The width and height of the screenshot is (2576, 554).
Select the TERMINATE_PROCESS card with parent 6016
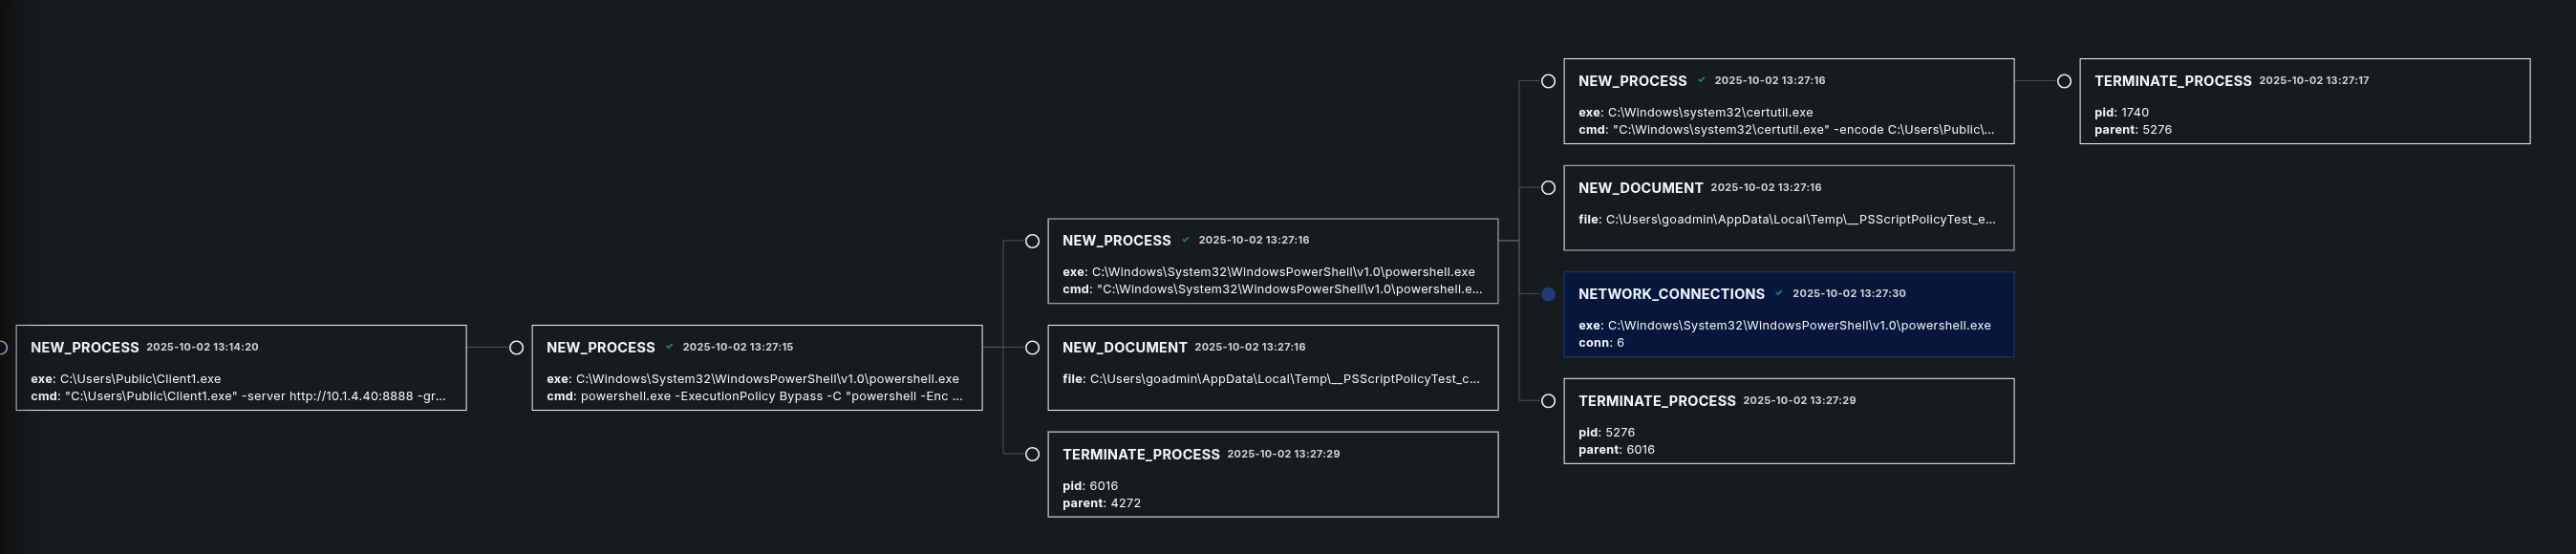point(1788,421)
